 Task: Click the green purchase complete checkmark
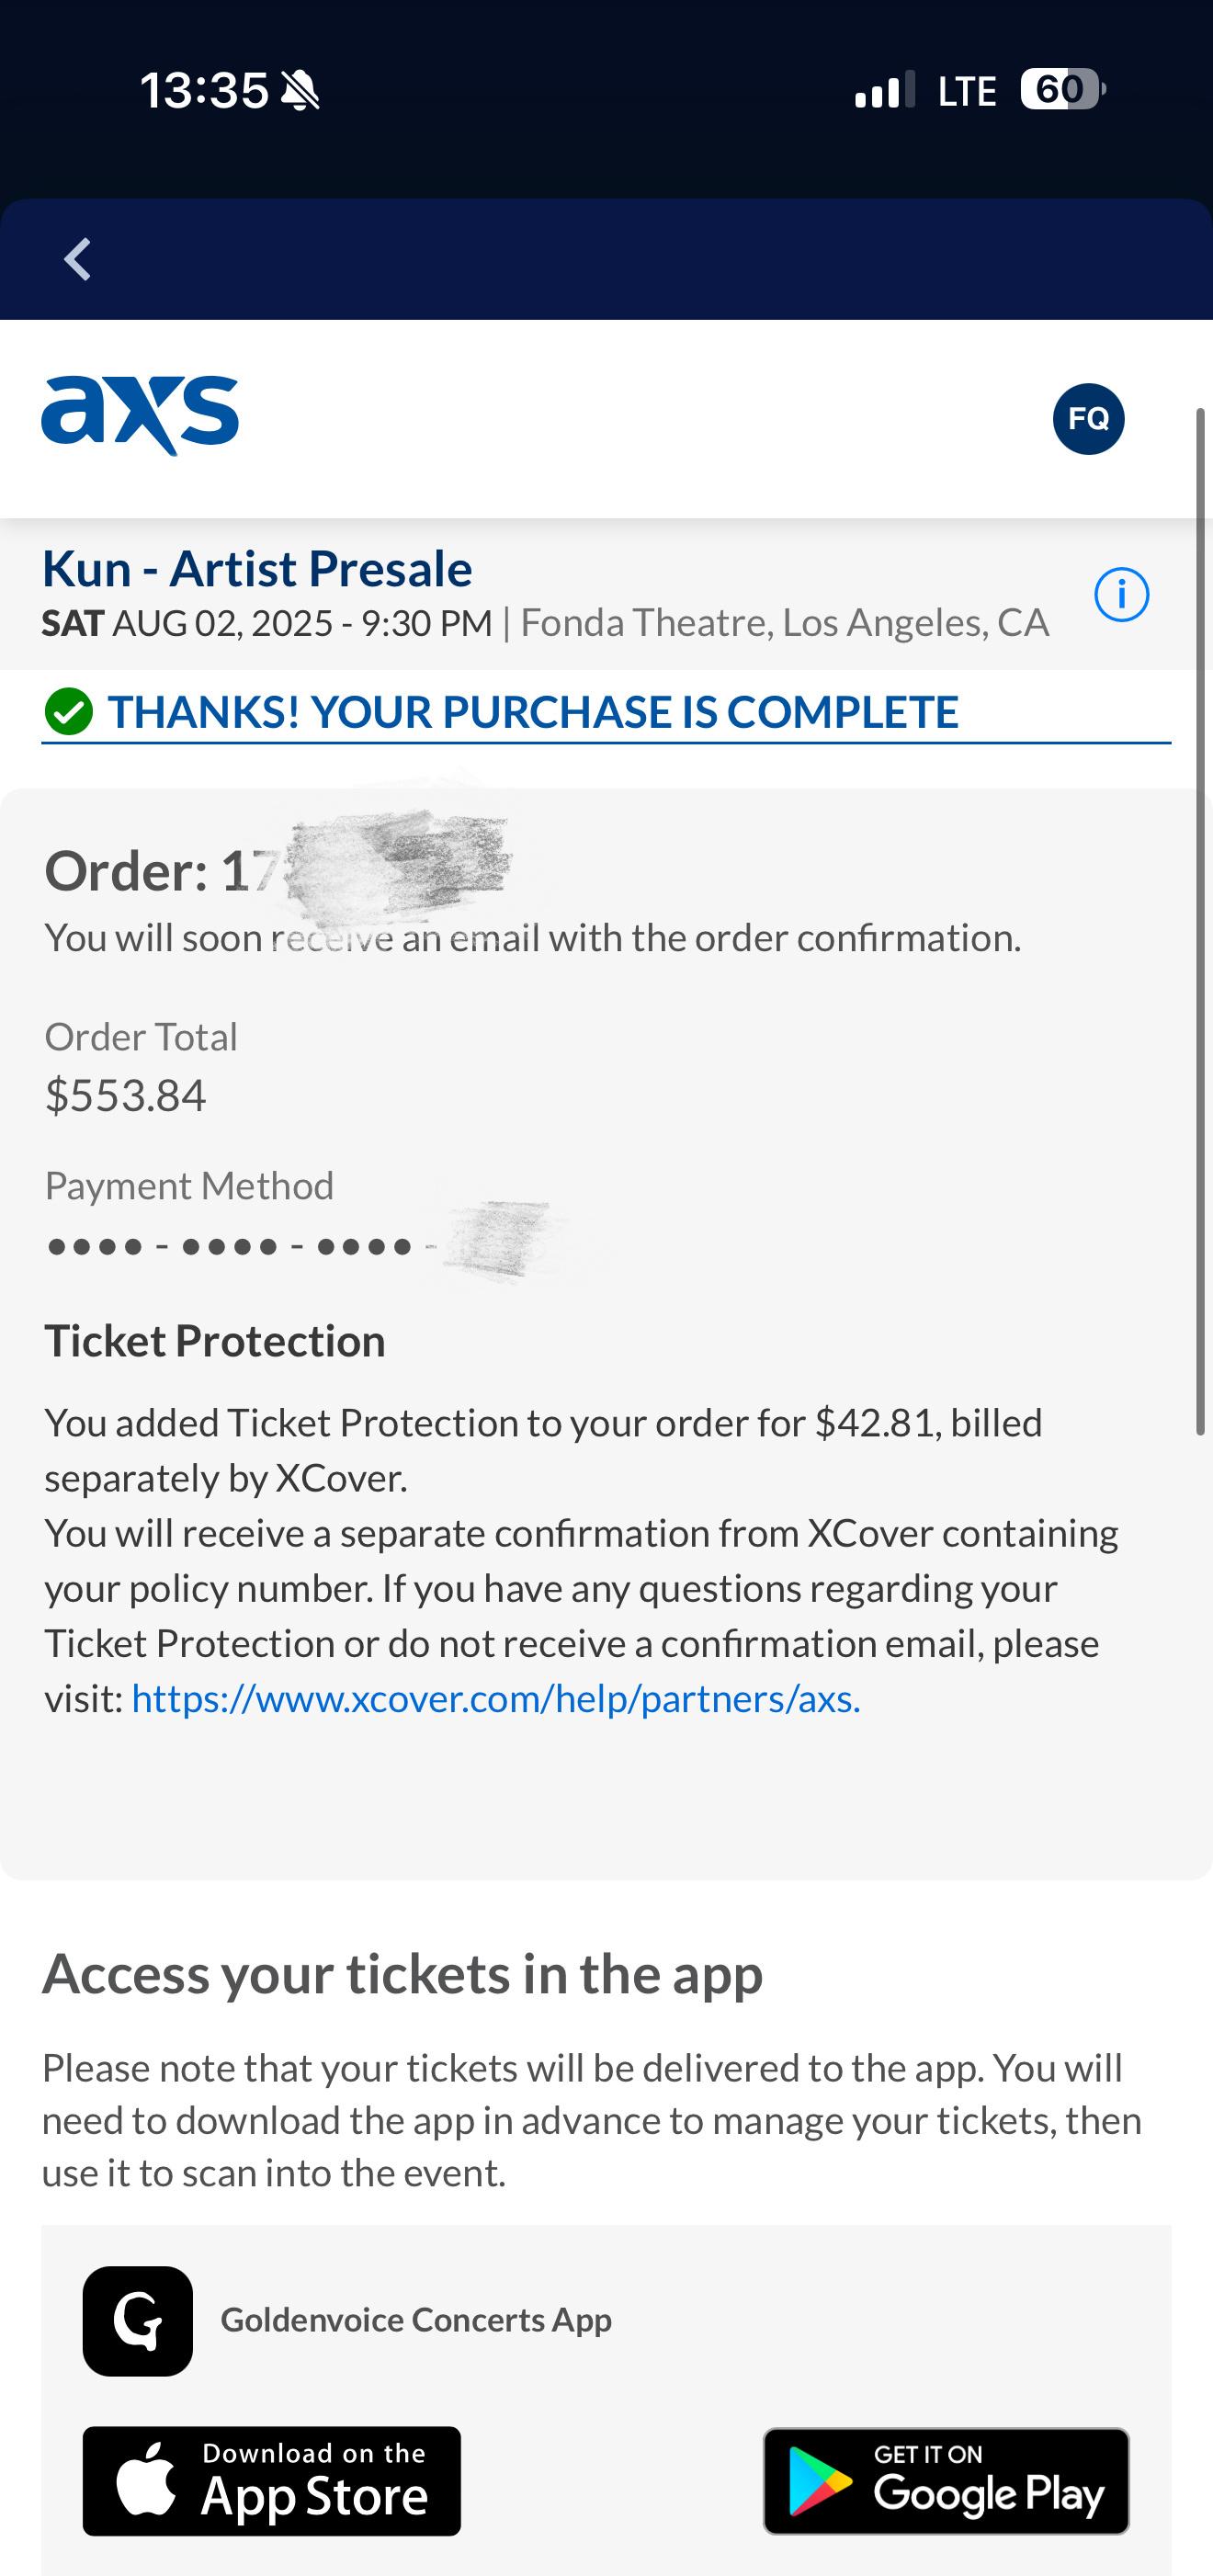[69, 712]
